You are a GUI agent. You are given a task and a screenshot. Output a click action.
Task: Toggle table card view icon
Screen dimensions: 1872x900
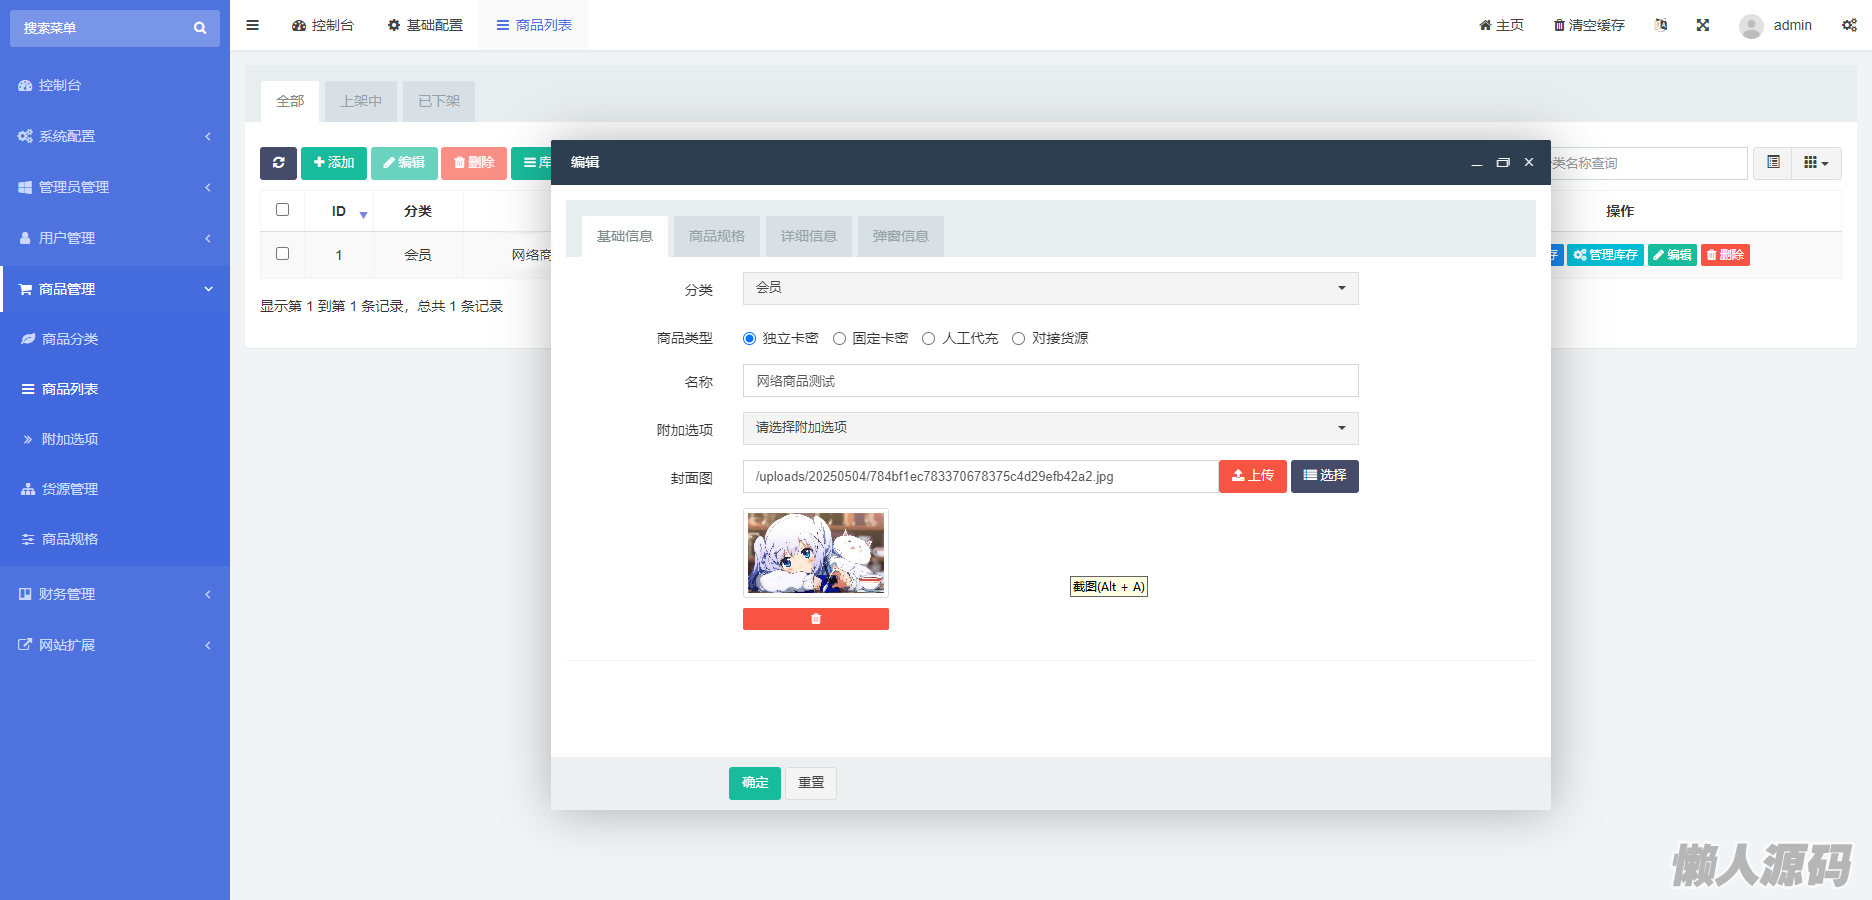(x=1773, y=163)
